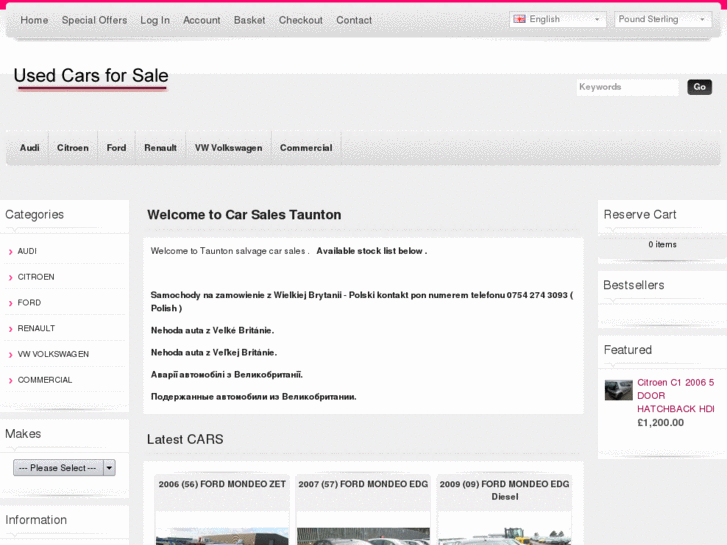Image resolution: width=727 pixels, height=545 pixels.
Task: Open the English language dropdown
Action: pyautogui.click(x=557, y=19)
